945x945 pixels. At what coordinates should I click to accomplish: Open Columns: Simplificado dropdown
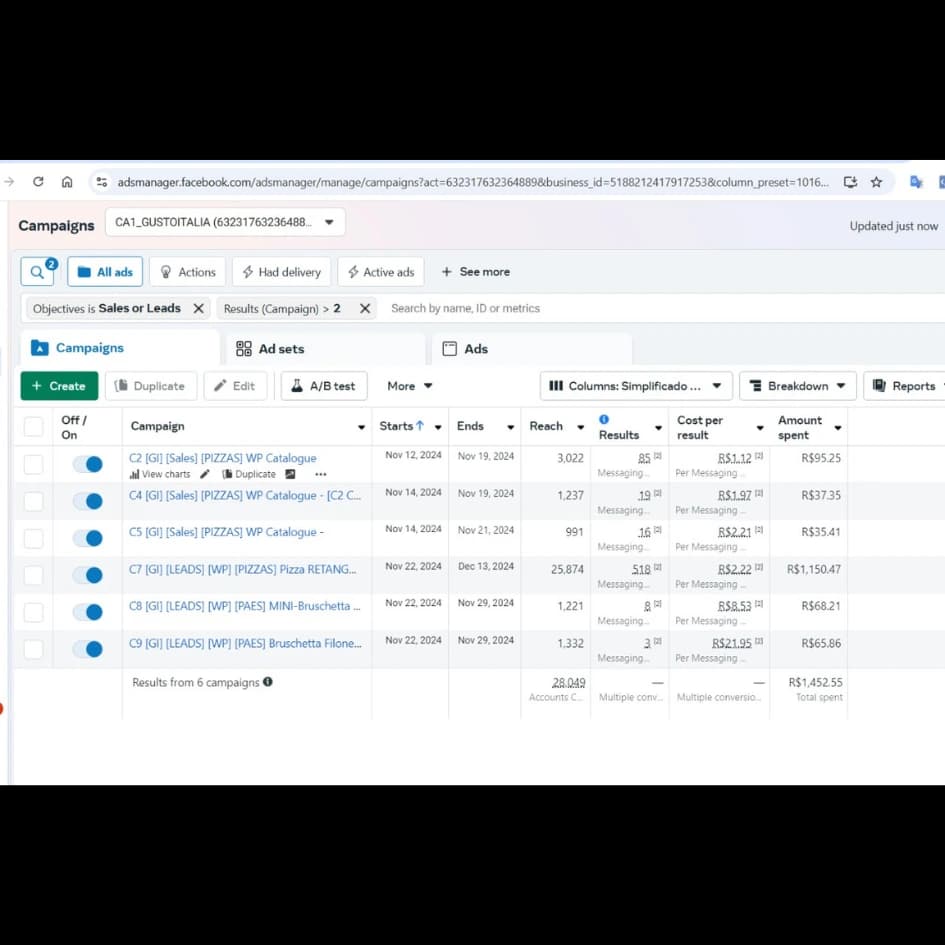pyautogui.click(x=636, y=386)
